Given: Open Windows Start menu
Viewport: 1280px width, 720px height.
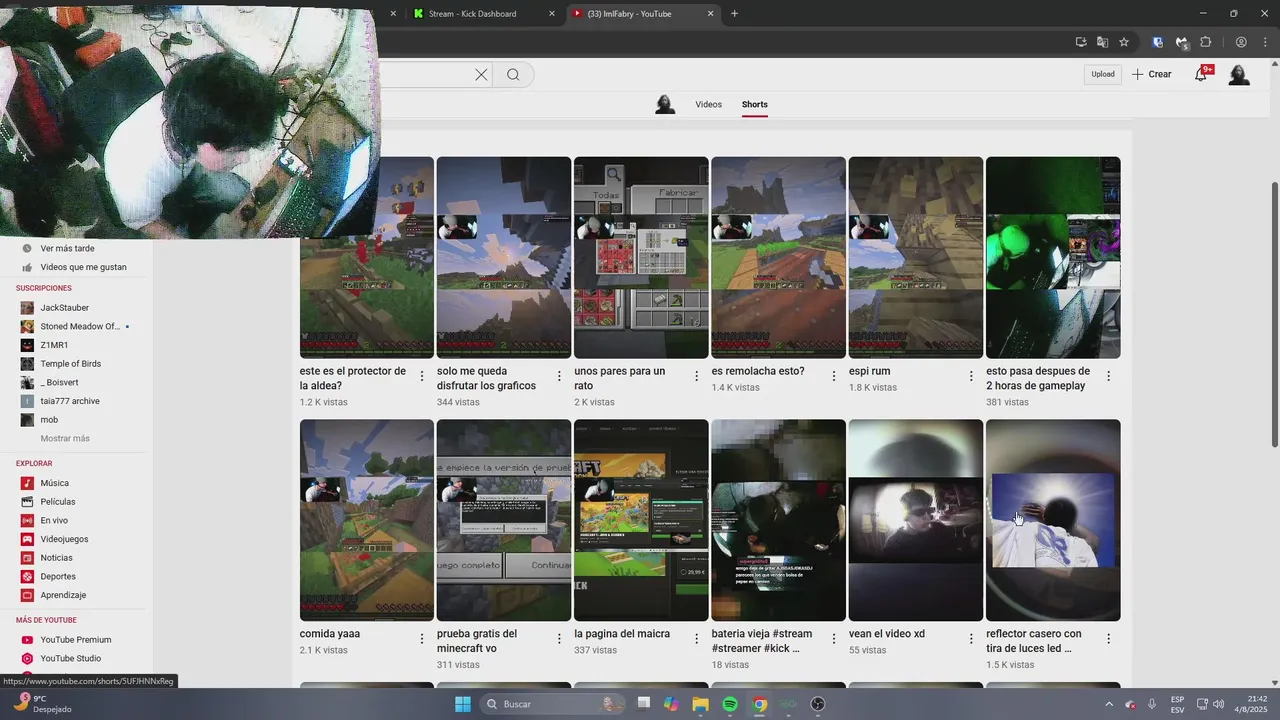Looking at the screenshot, I should (463, 704).
